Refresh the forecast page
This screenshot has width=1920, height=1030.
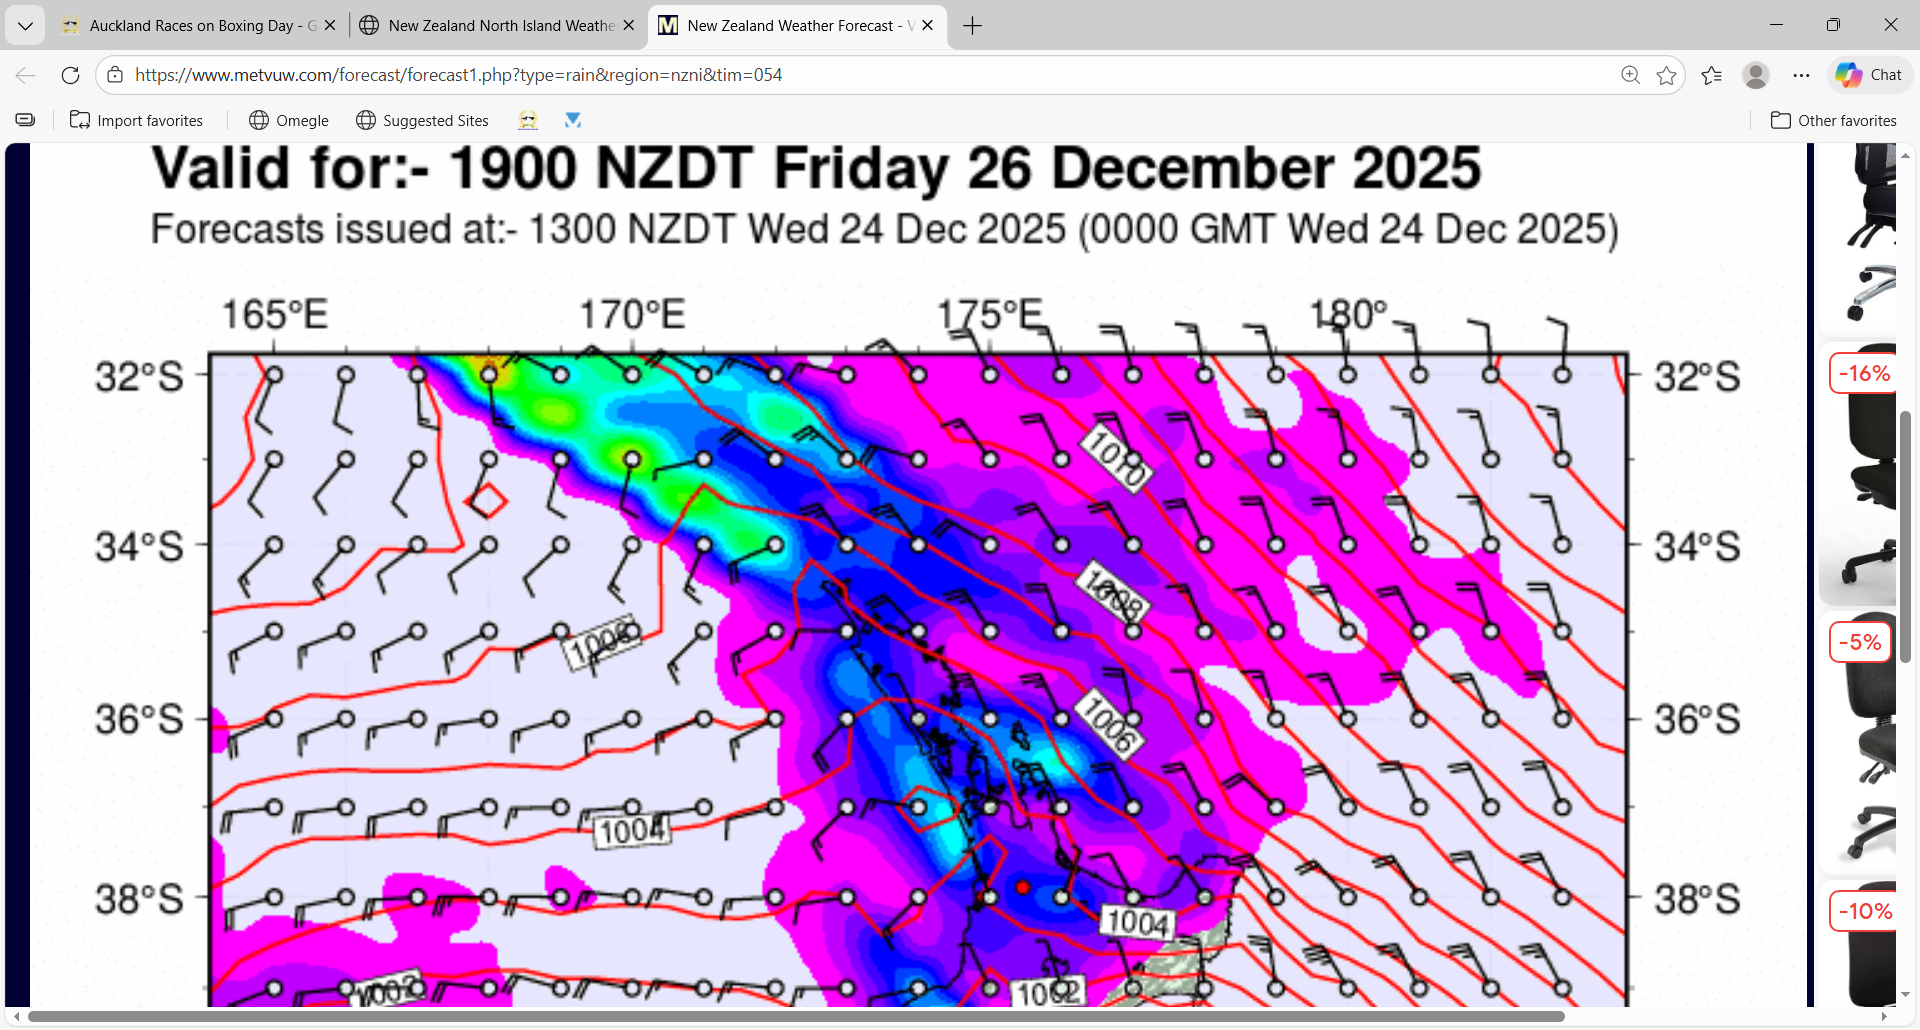pyautogui.click(x=70, y=75)
